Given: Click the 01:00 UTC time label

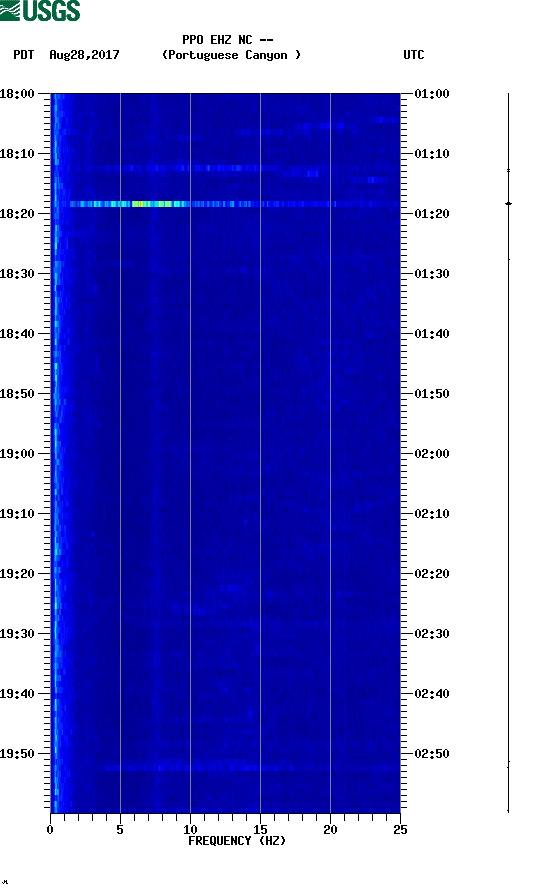Looking at the screenshot, I should click(x=432, y=94).
